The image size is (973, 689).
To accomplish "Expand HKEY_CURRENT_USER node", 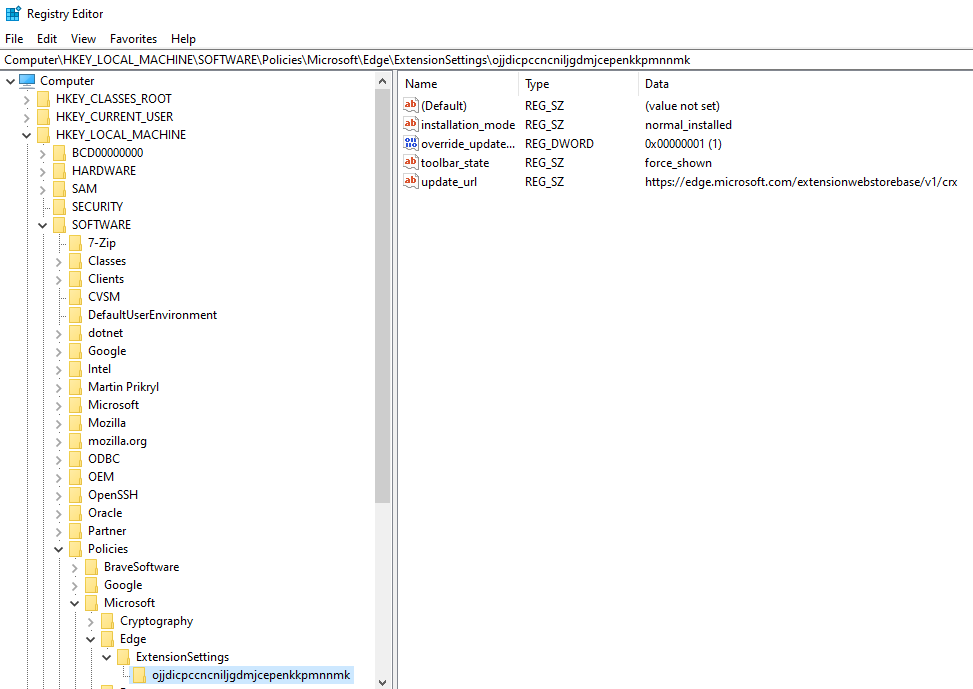I will [26, 117].
